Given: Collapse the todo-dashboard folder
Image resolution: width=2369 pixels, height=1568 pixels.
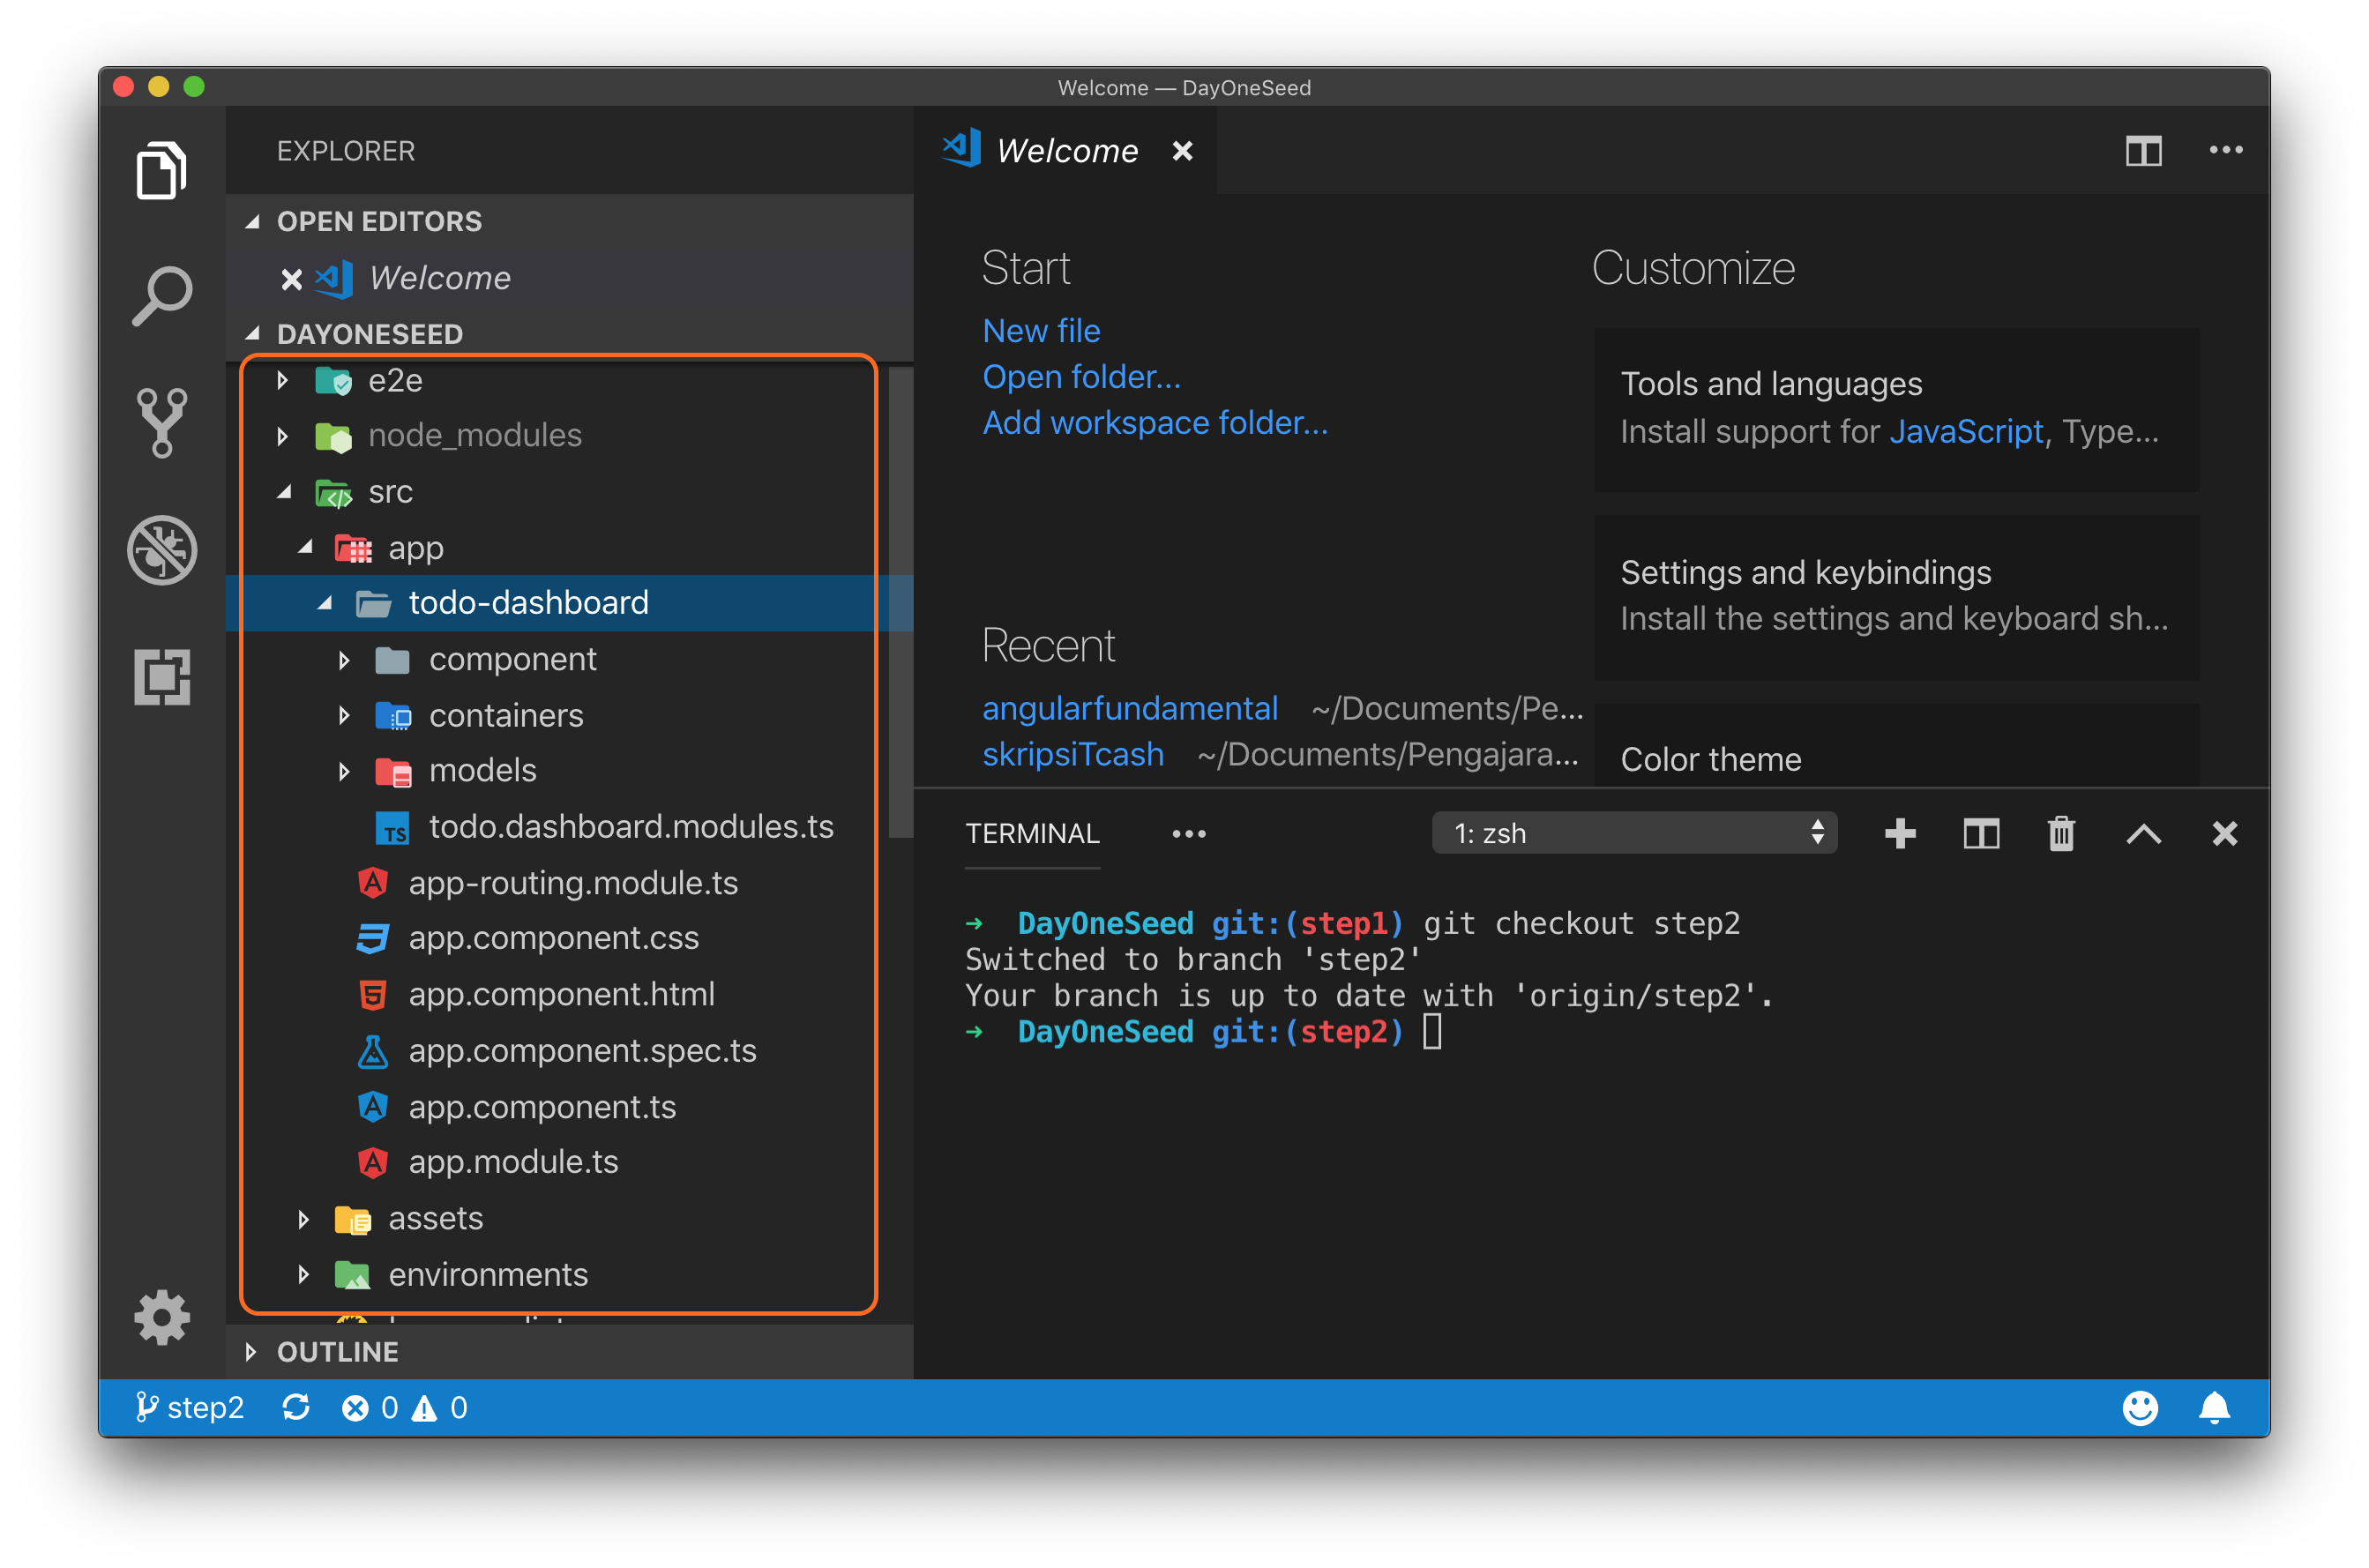Looking at the screenshot, I should [x=325, y=603].
